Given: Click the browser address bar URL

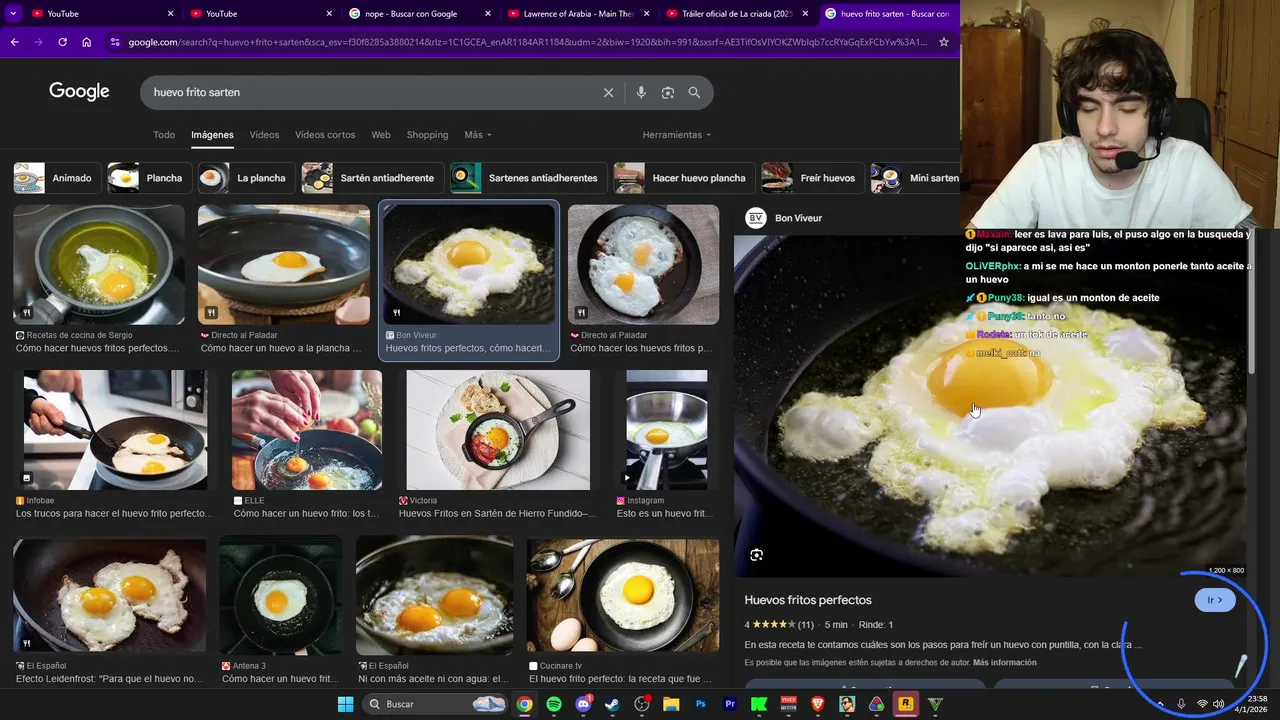Looking at the screenshot, I should coord(527,42).
